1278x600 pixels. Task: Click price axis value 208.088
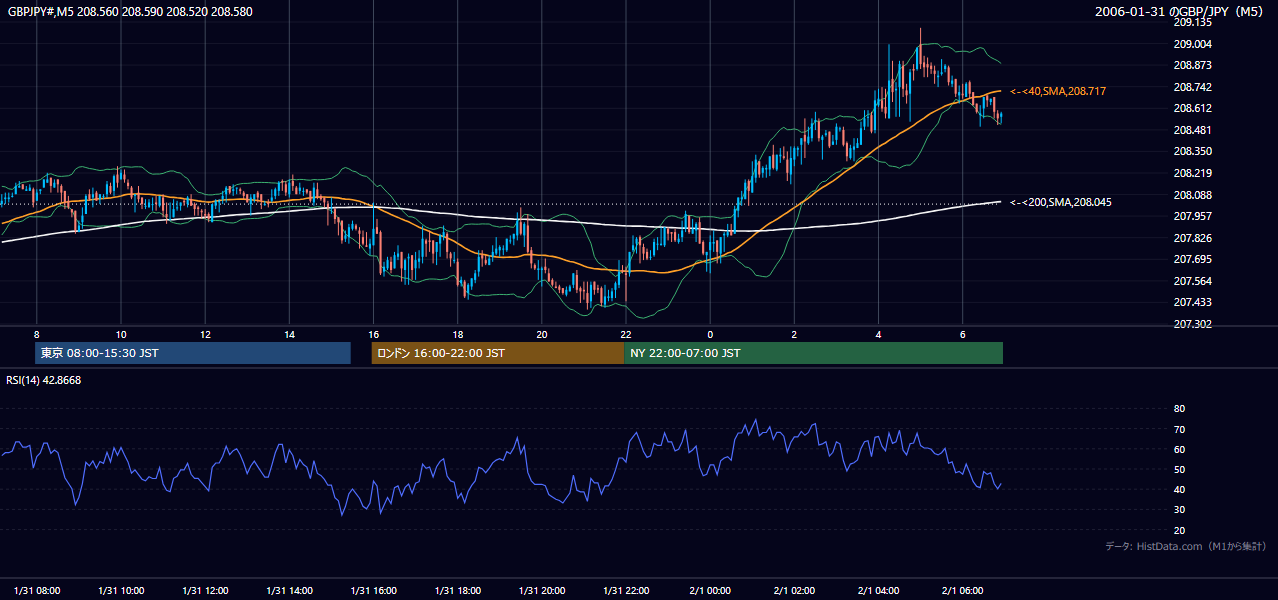coord(1192,195)
